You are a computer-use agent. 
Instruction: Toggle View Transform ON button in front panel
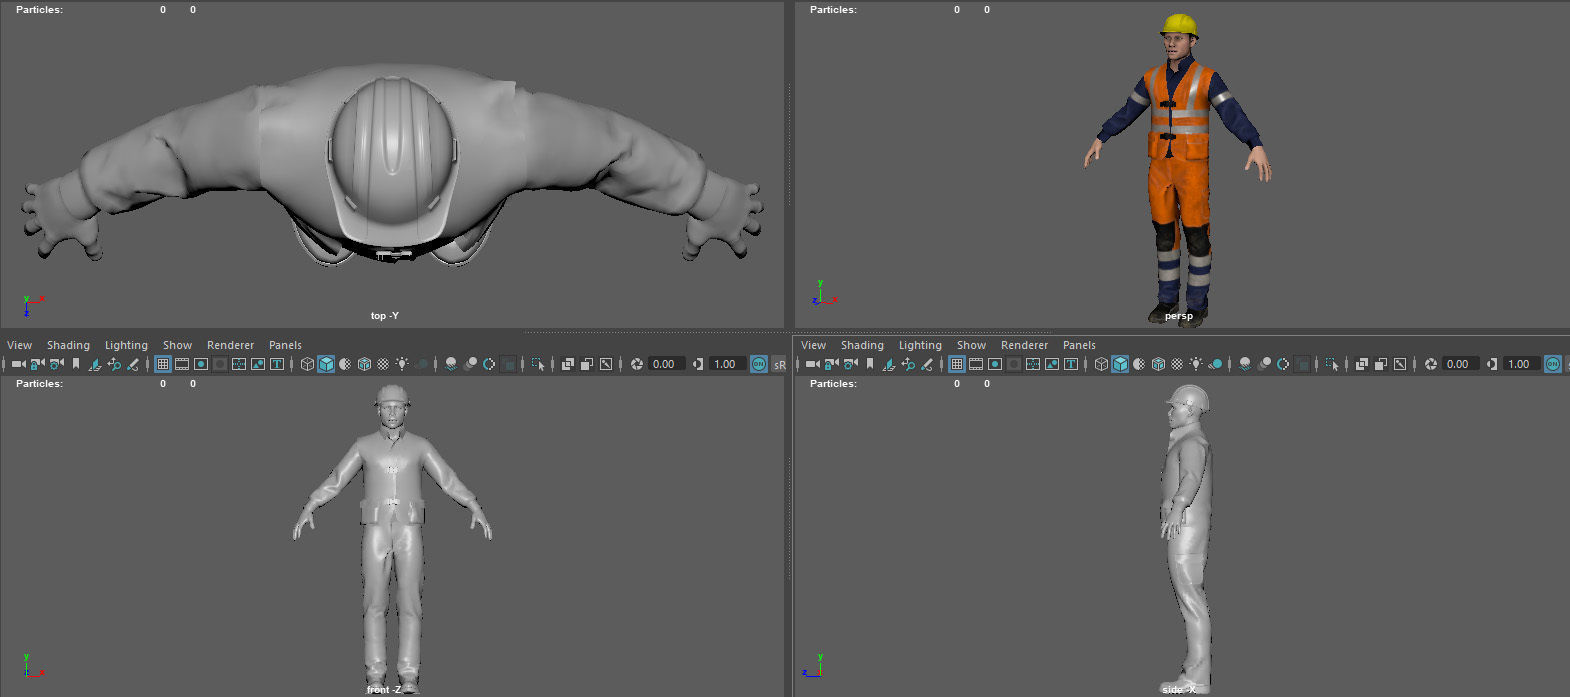759,364
